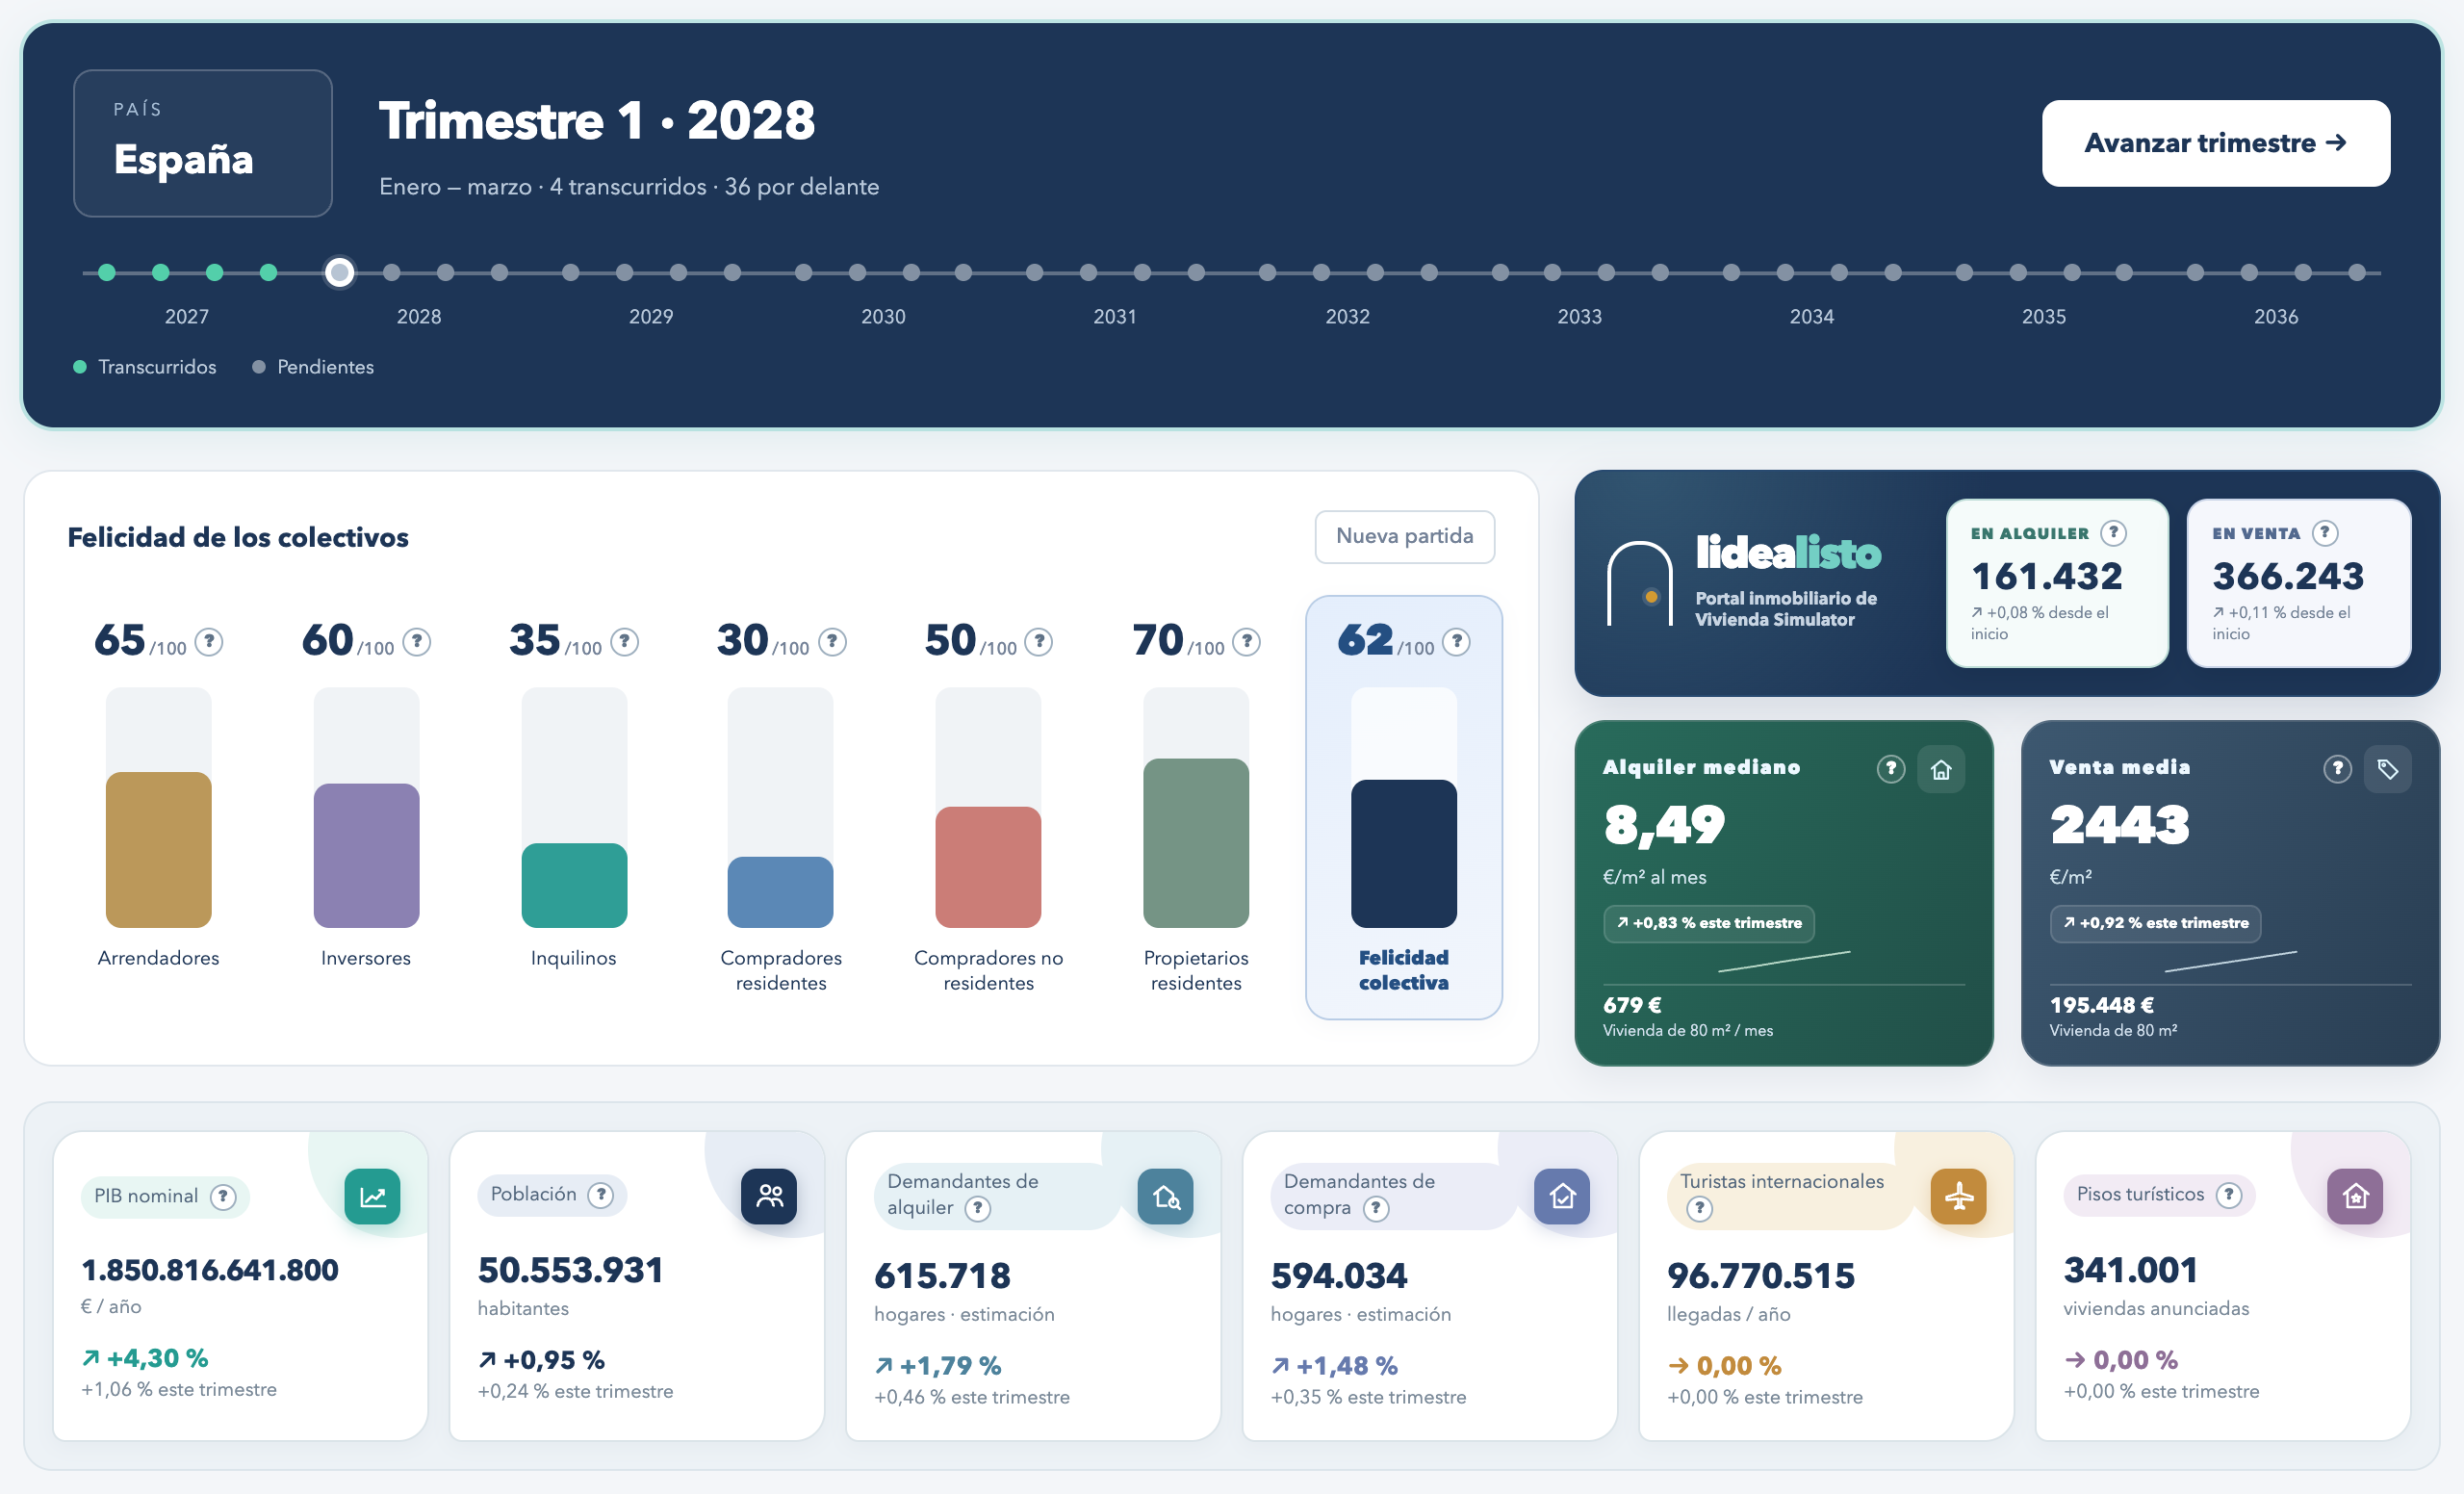This screenshot has width=2464, height=1494.
Task: Click the current quarter marker on the timeline
Action: coord(340,272)
